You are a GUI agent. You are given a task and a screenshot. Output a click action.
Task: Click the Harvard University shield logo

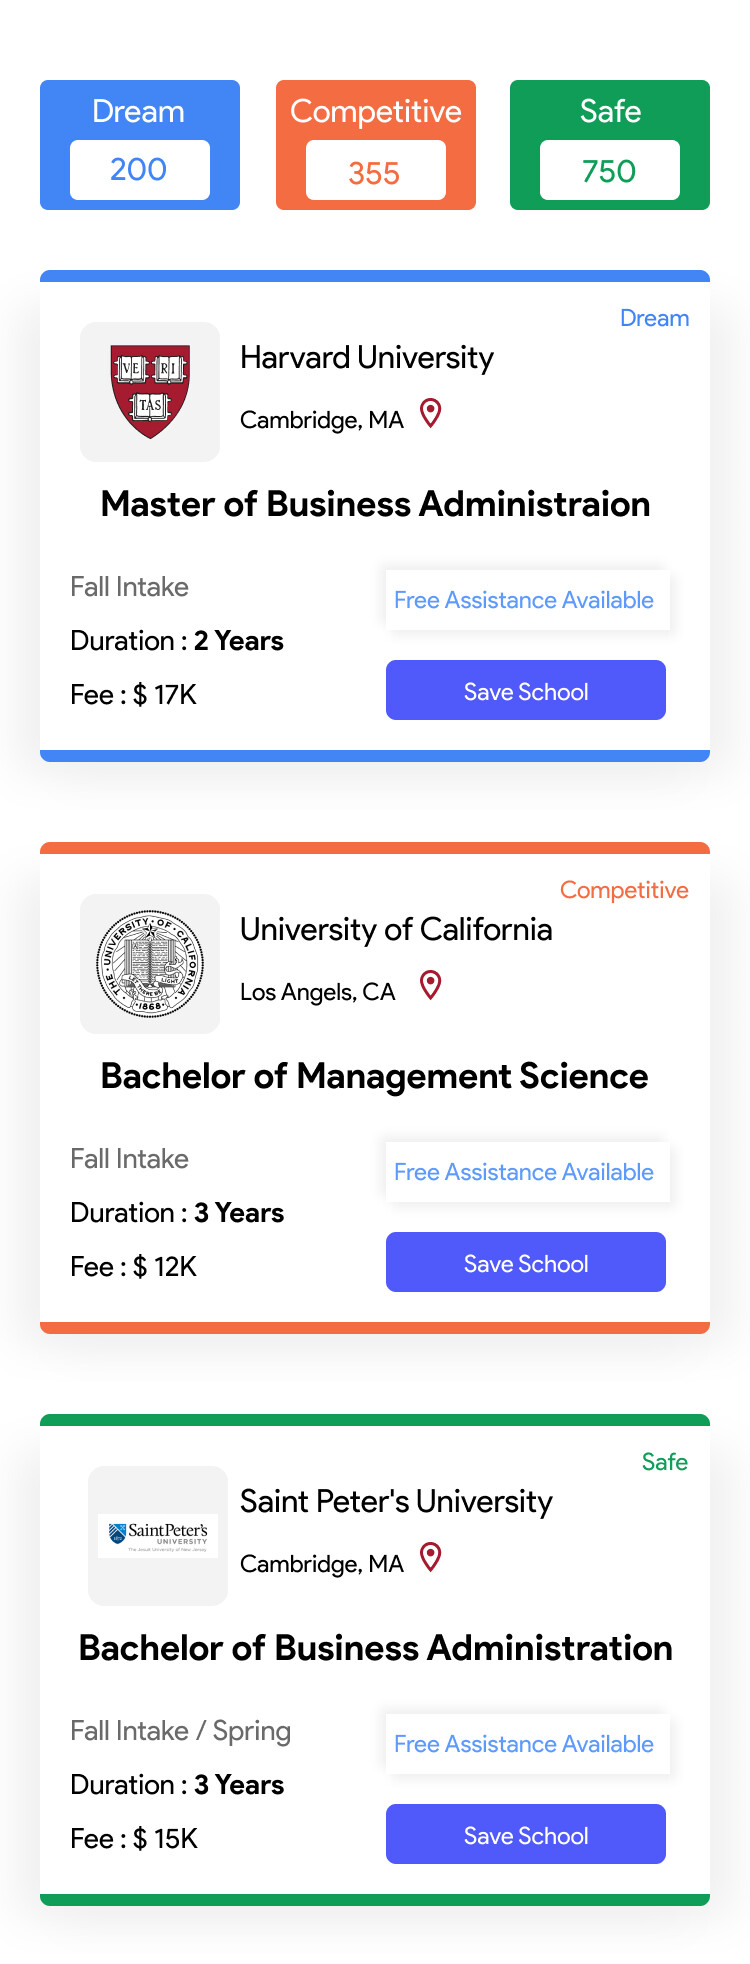coord(150,392)
